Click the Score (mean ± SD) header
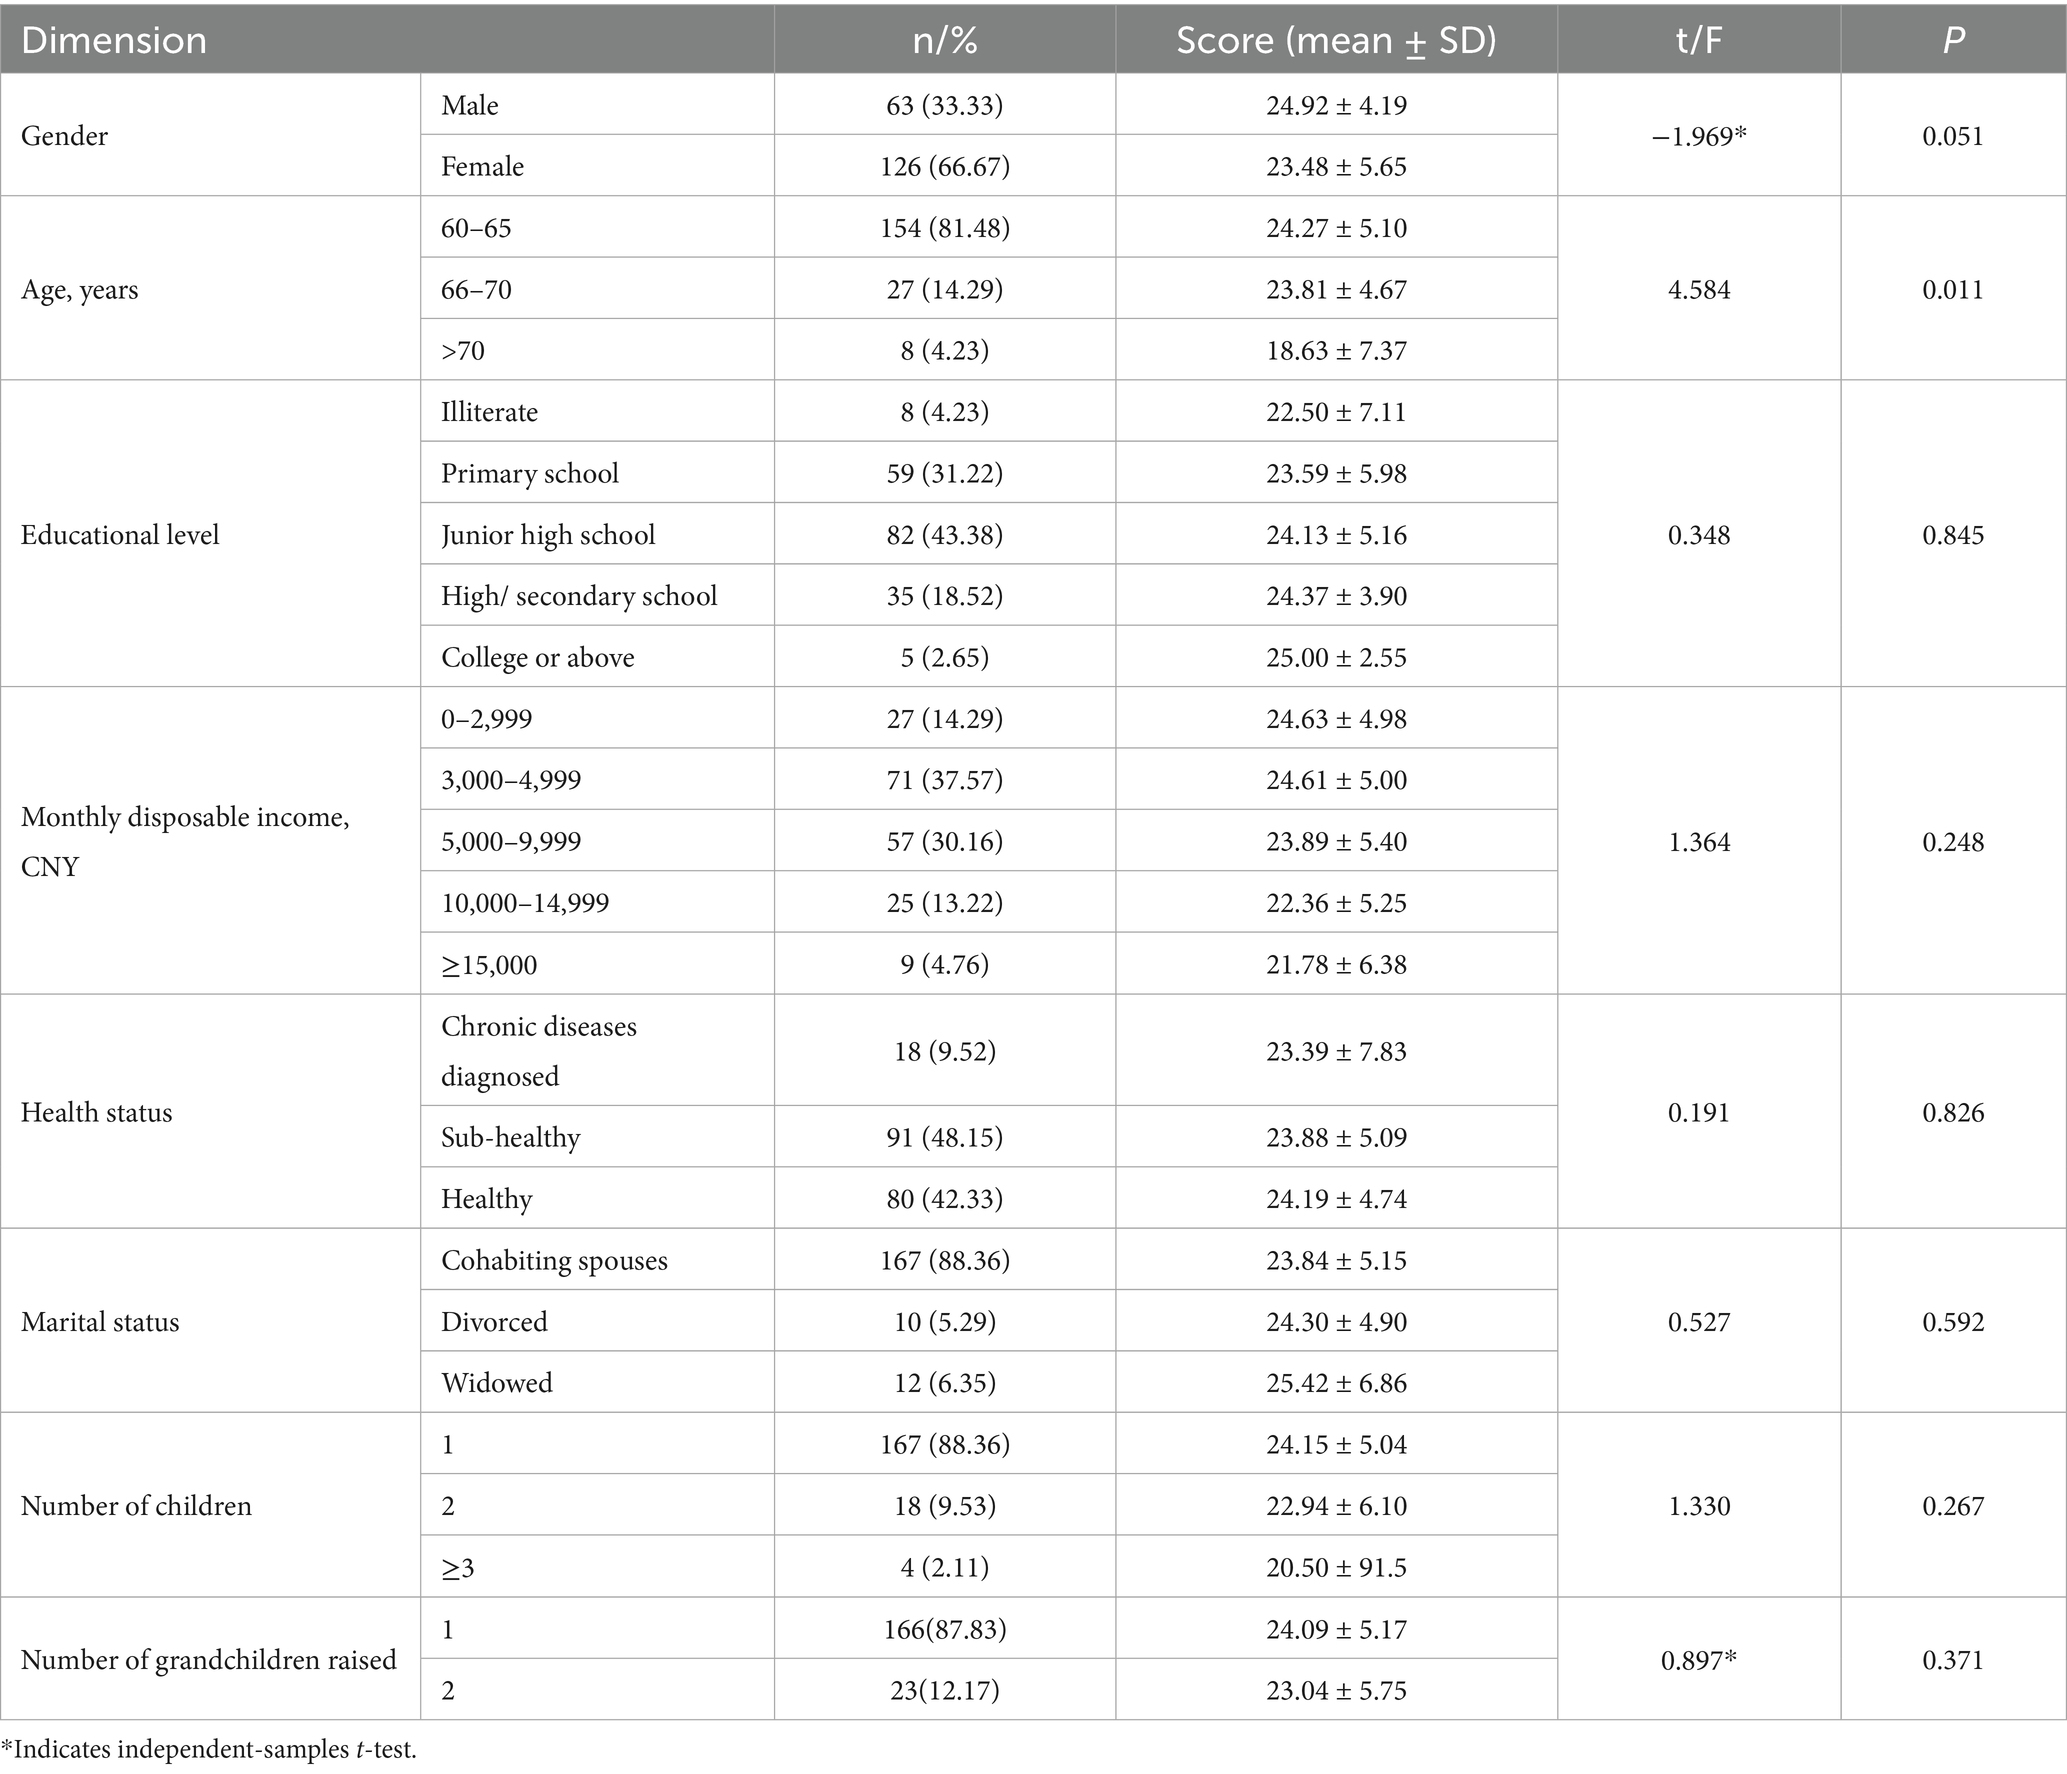2067x1774 pixels. [x=1336, y=41]
